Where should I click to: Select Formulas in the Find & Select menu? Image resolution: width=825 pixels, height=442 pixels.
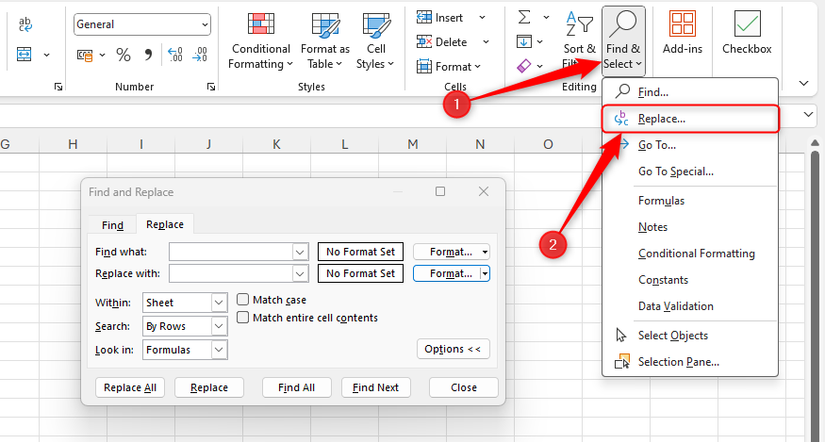689,200
